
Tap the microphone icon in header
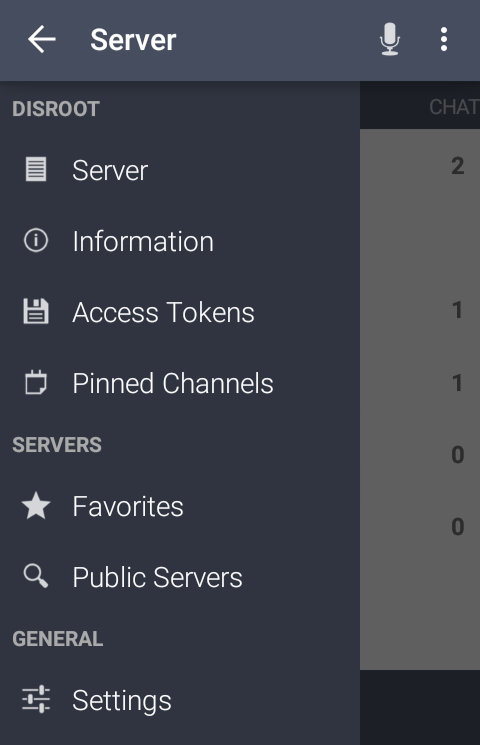tap(390, 39)
